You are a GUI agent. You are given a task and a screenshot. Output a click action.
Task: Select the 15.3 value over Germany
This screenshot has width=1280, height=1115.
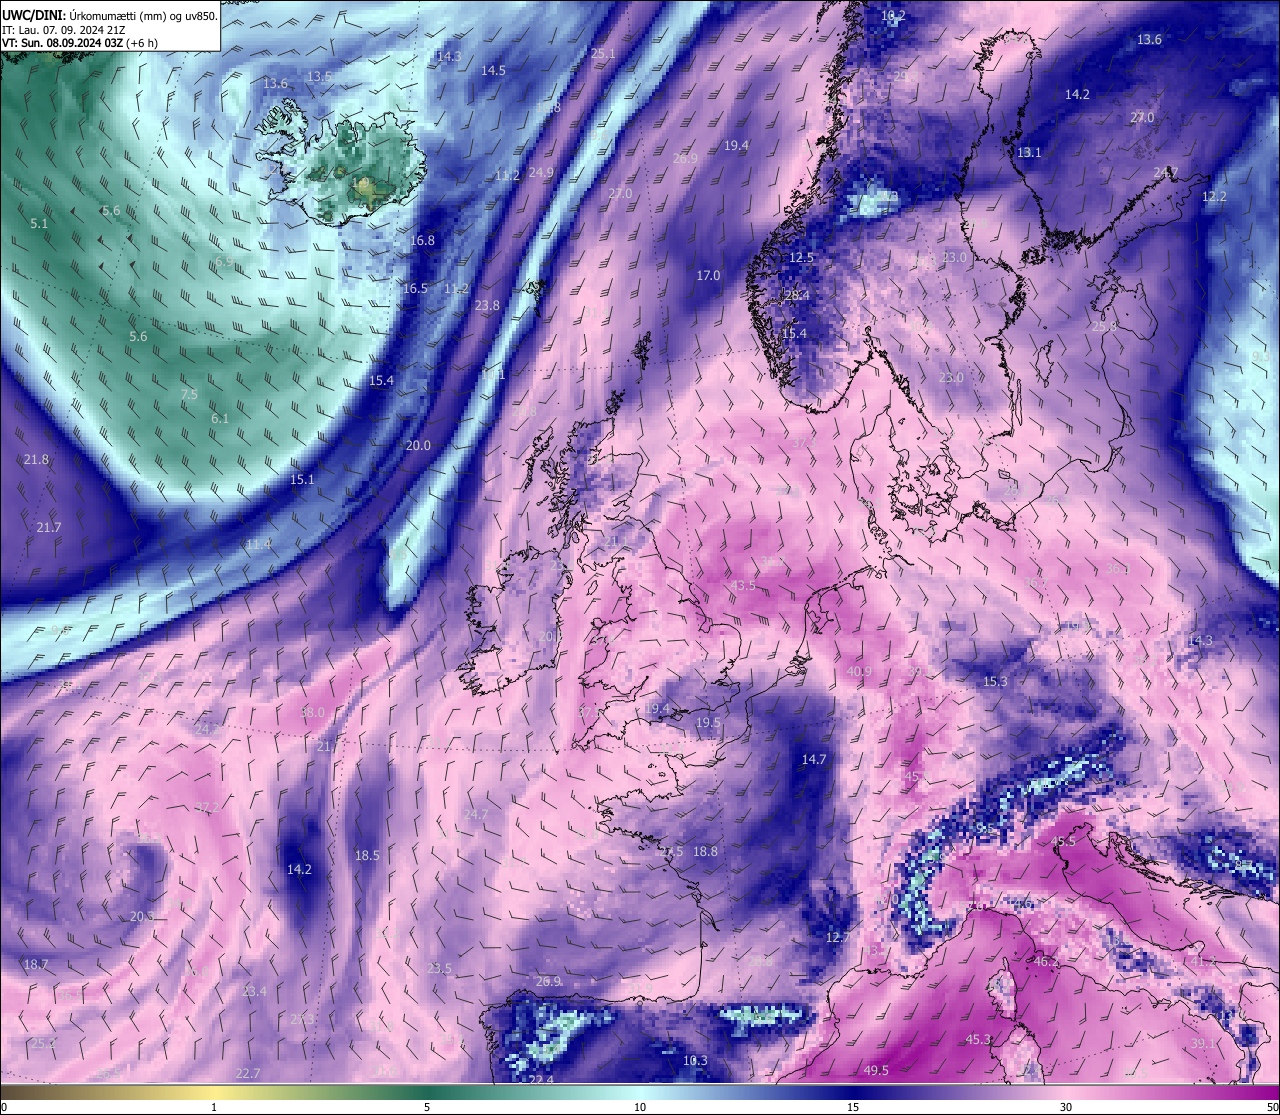[995, 681]
